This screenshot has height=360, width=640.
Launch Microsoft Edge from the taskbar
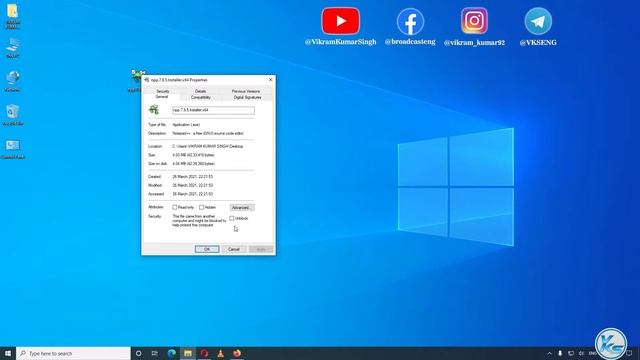[x=171, y=353]
